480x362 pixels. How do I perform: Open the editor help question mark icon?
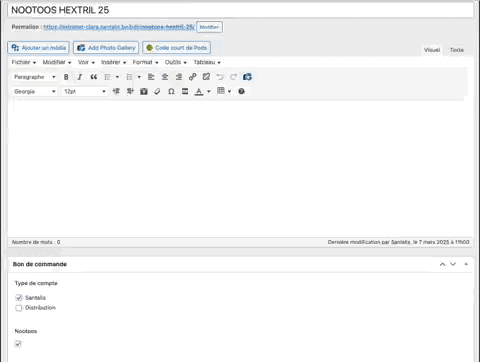tap(241, 91)
